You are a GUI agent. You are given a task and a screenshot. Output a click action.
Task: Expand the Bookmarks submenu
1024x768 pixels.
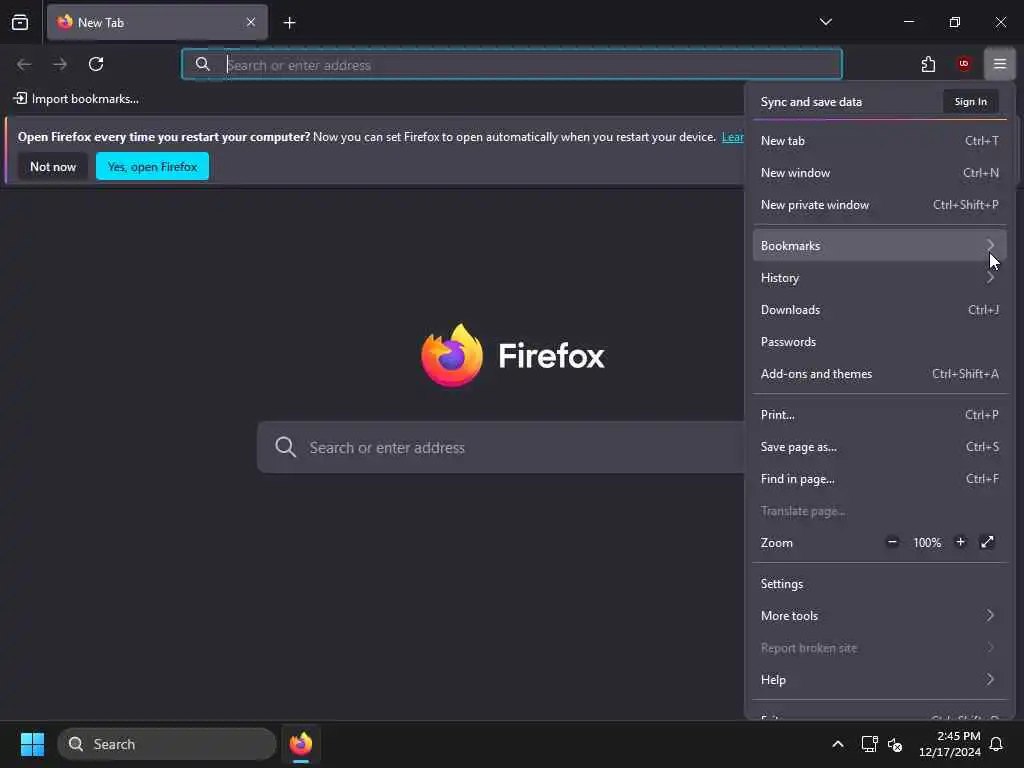point(879,246)
